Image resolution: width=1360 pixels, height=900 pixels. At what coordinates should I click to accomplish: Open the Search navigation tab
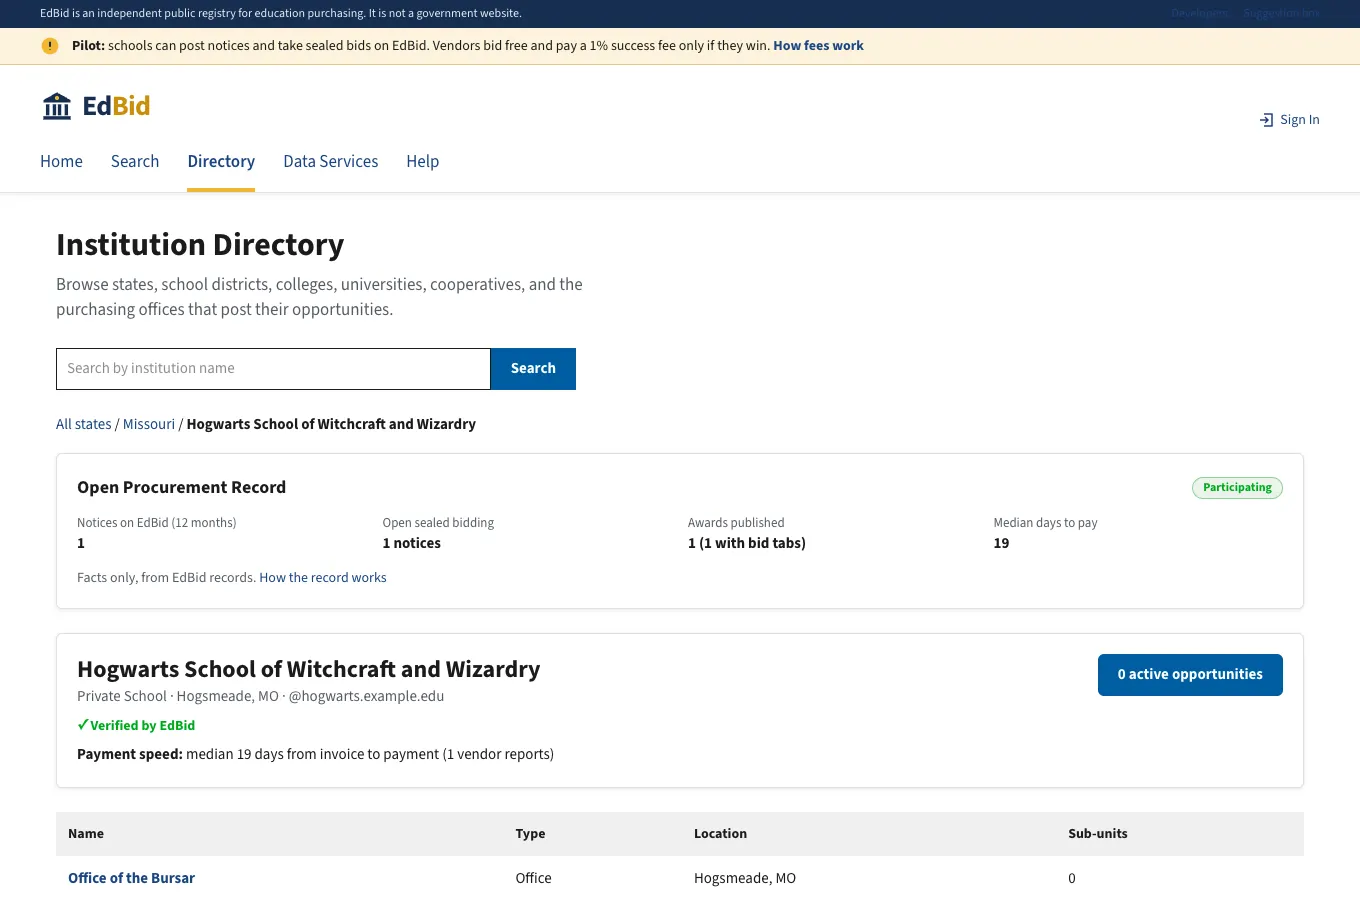[135, 161]
